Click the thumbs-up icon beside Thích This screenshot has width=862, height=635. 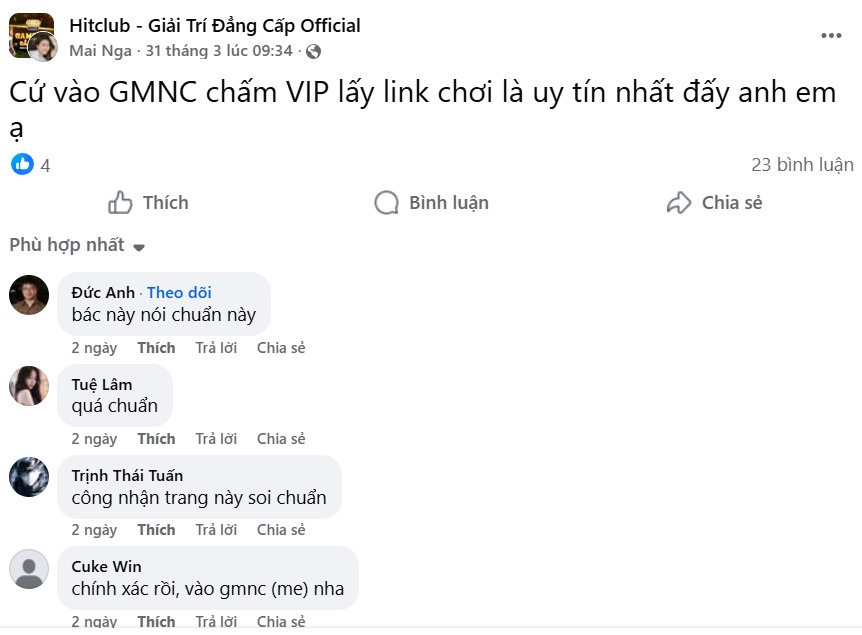(119, 202)
